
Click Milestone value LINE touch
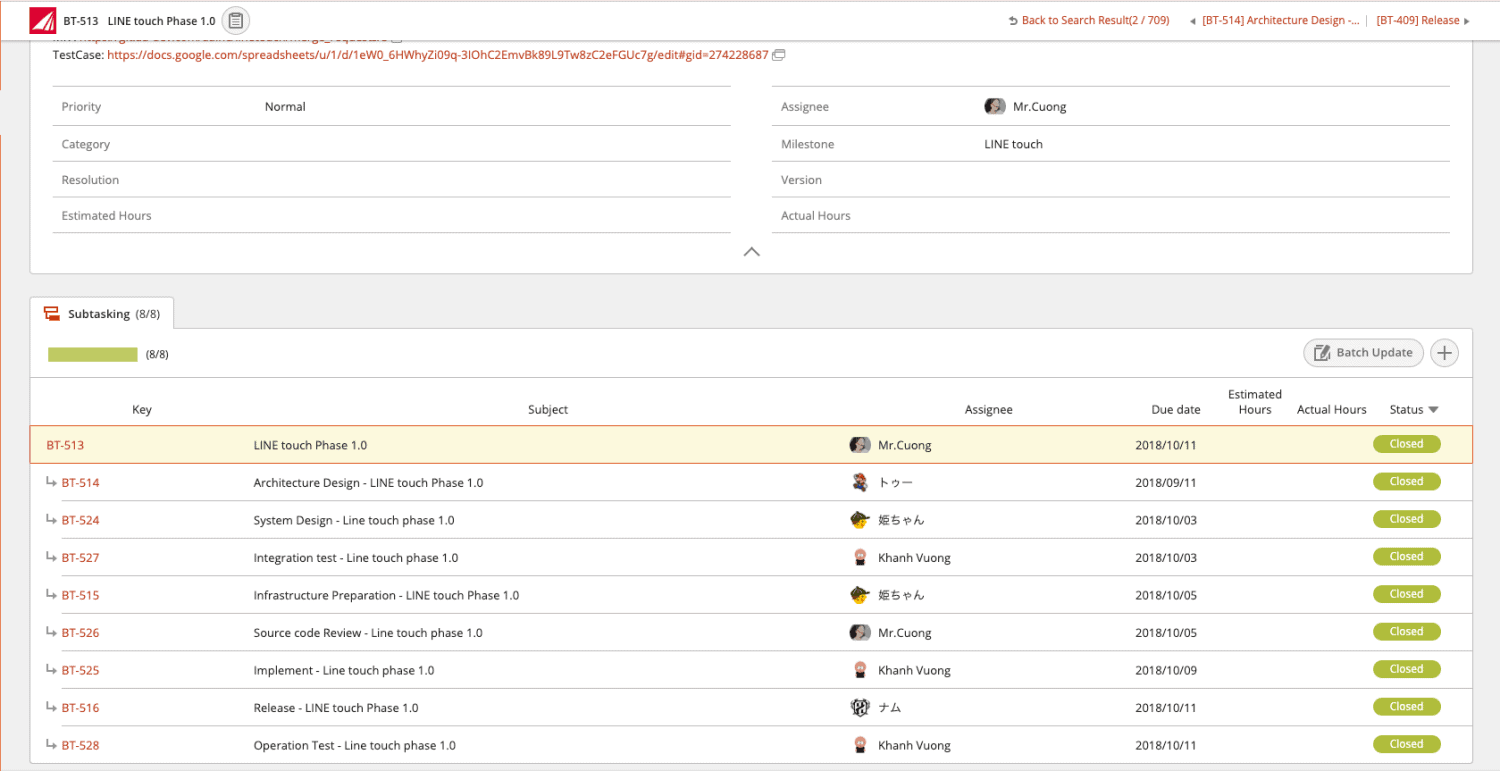(1013, 144)
